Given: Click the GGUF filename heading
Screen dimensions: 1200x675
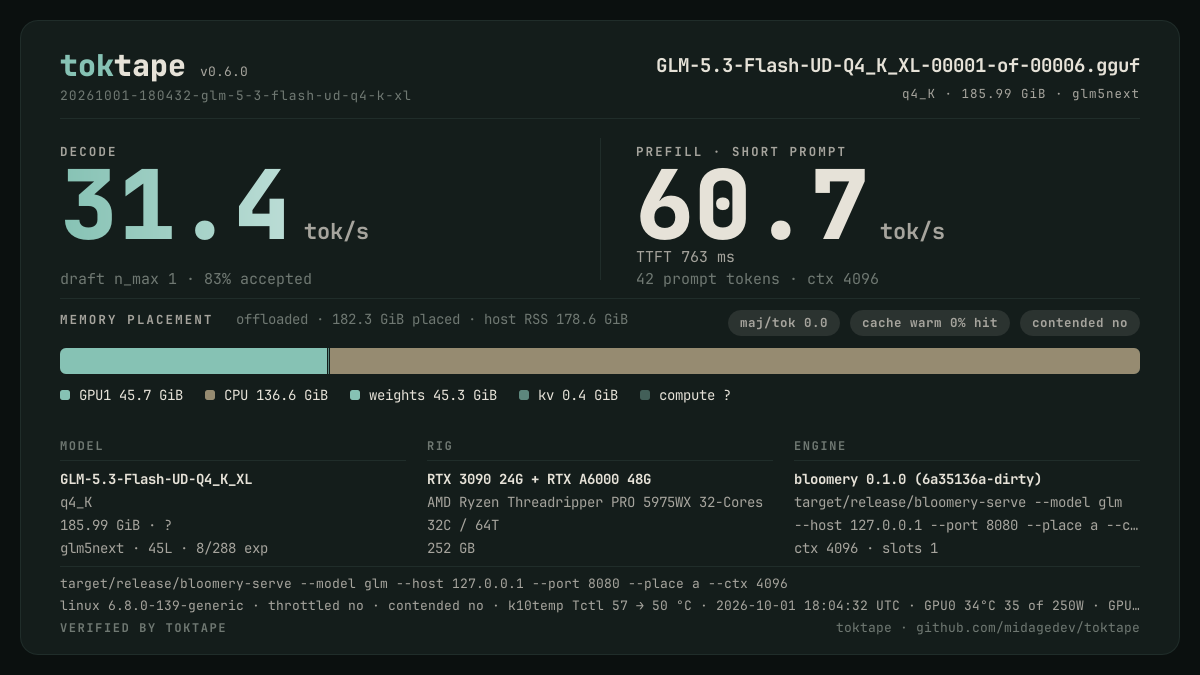Looking at the screenshot, I should pyautogui.click(x=898, y=66).
